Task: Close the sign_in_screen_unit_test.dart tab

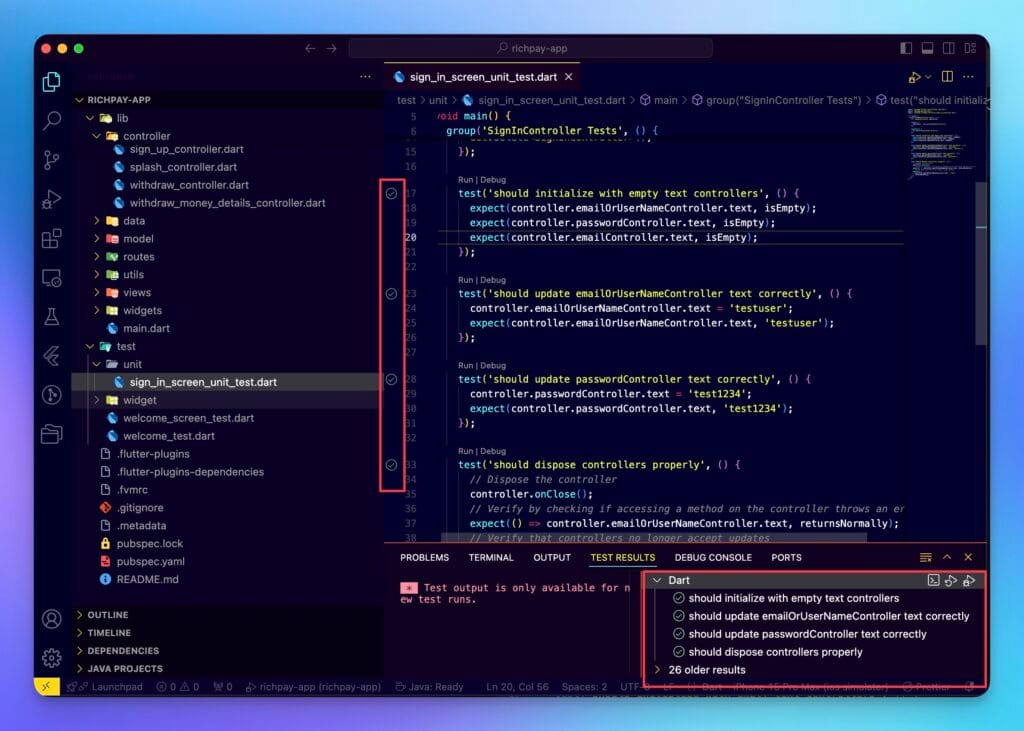Action: point(569,76)
